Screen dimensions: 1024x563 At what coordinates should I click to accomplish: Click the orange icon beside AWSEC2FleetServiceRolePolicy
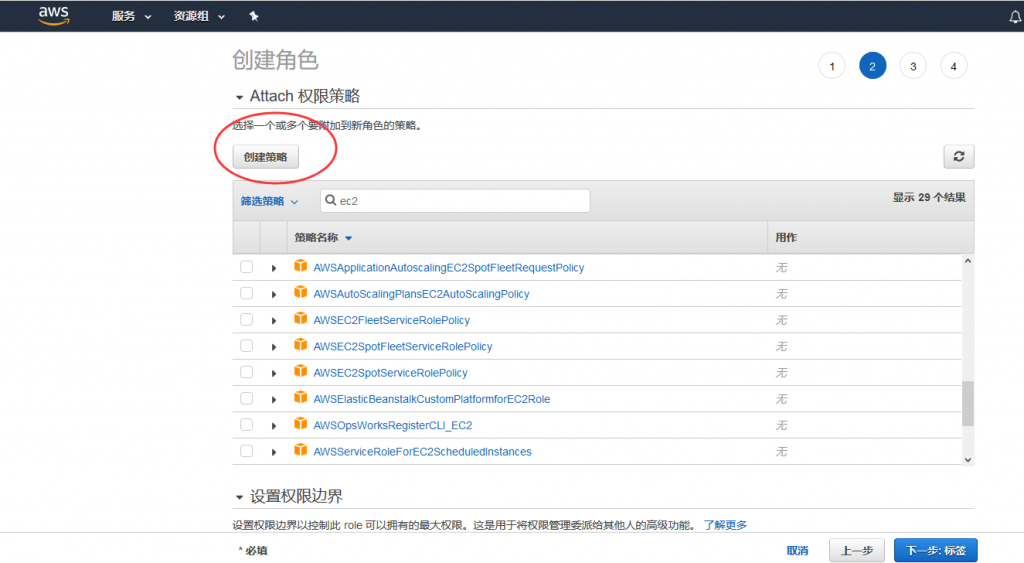[x=300, y=319]
